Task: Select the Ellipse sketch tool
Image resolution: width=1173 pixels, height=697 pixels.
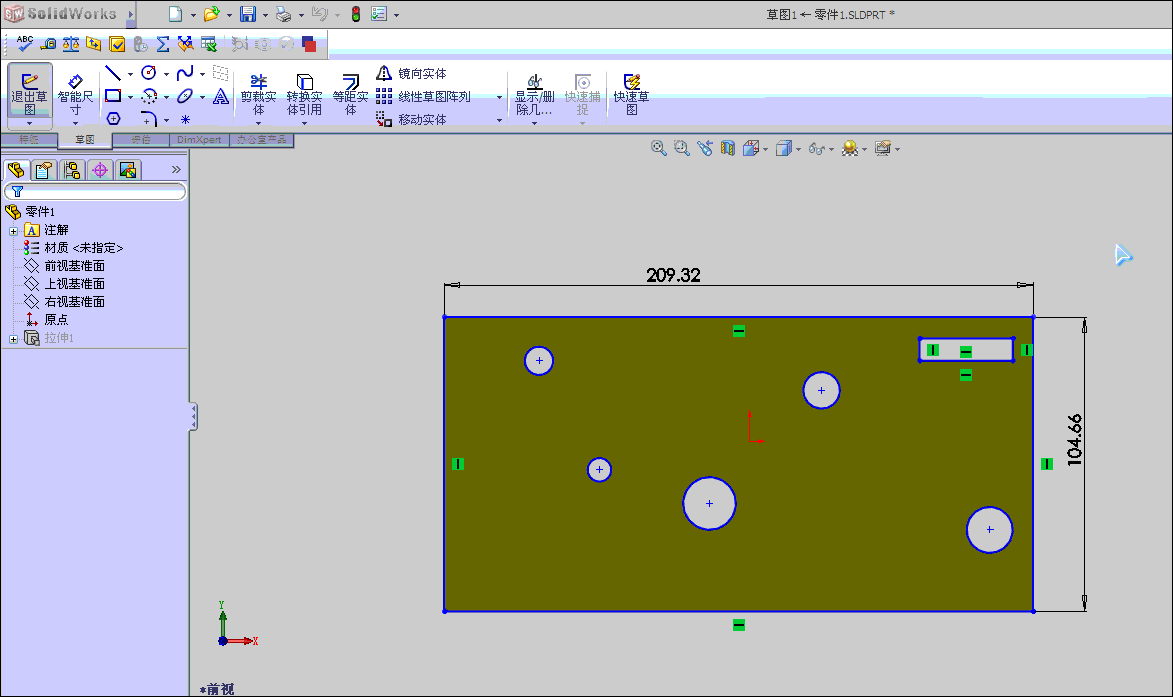Action: click(185, 96)
